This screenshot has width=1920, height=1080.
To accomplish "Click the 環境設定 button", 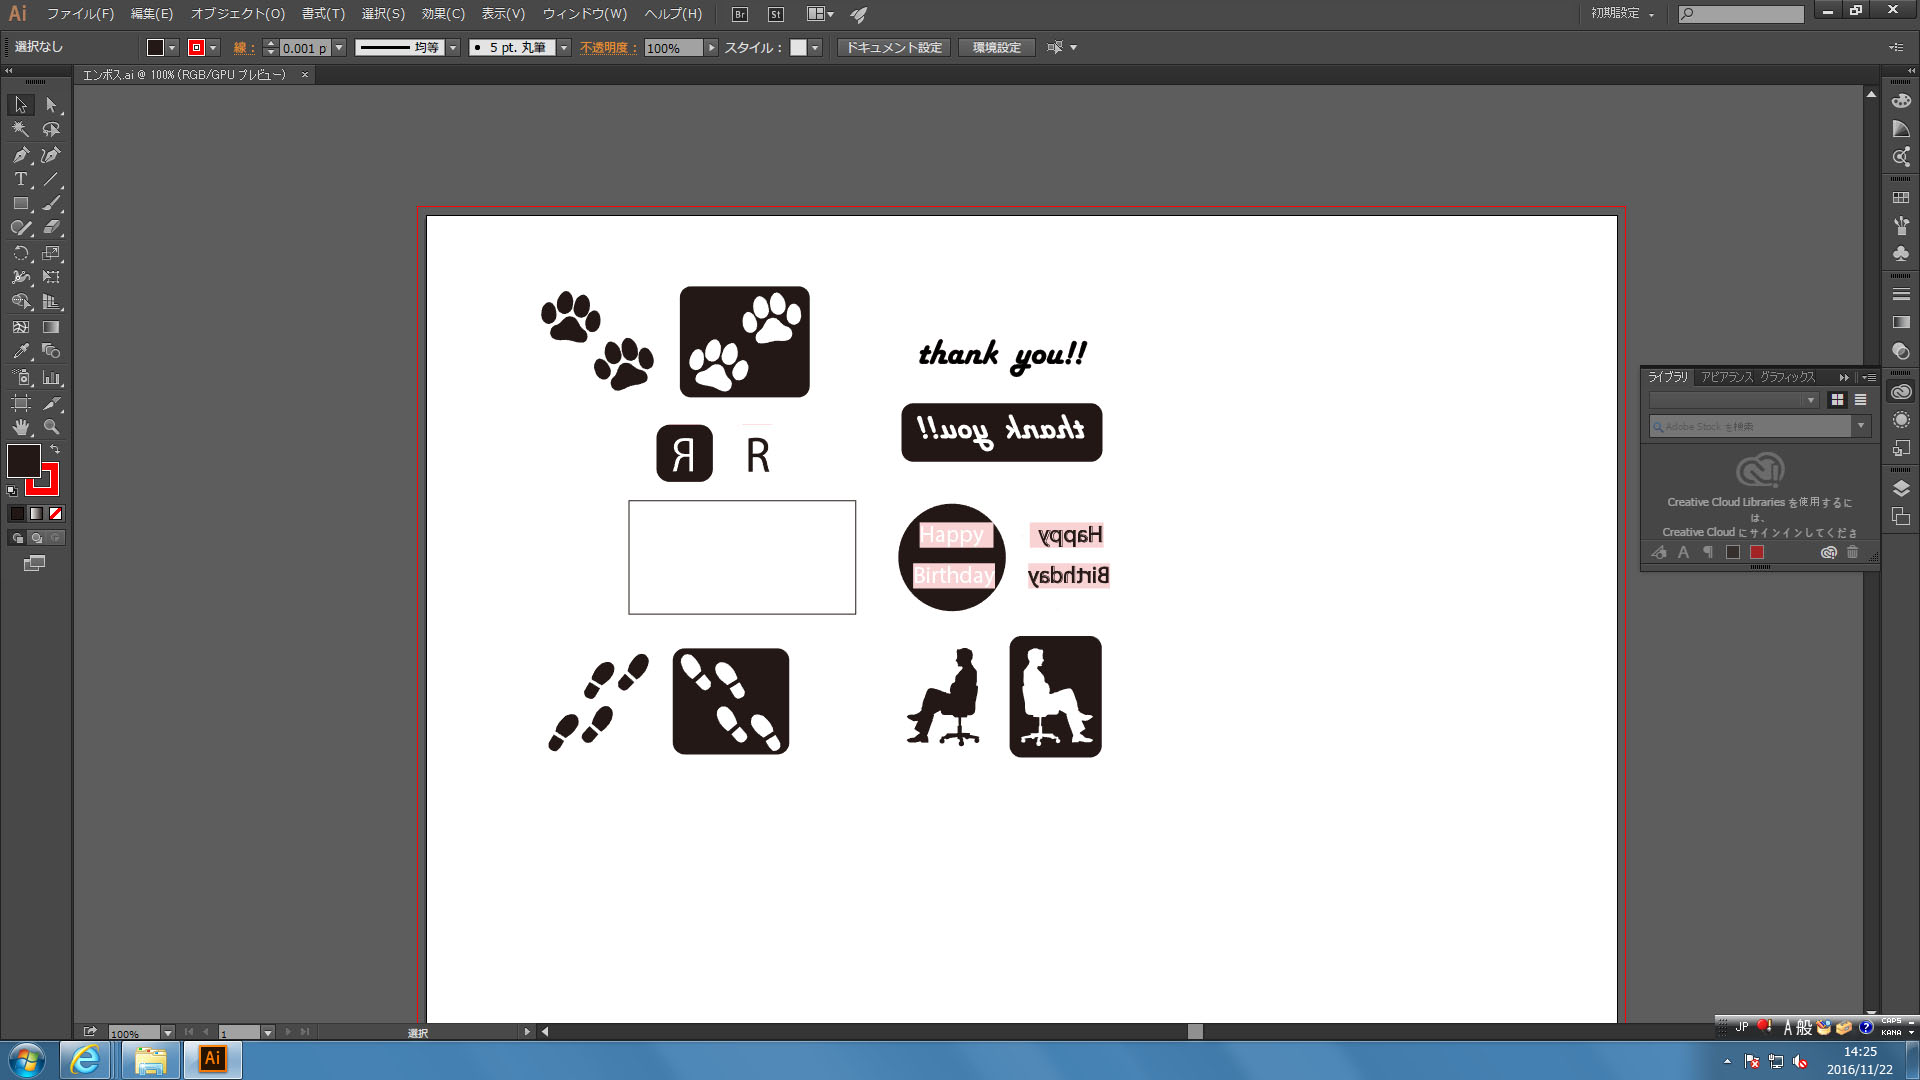I will pyautogui.click(x=996, y=48).
